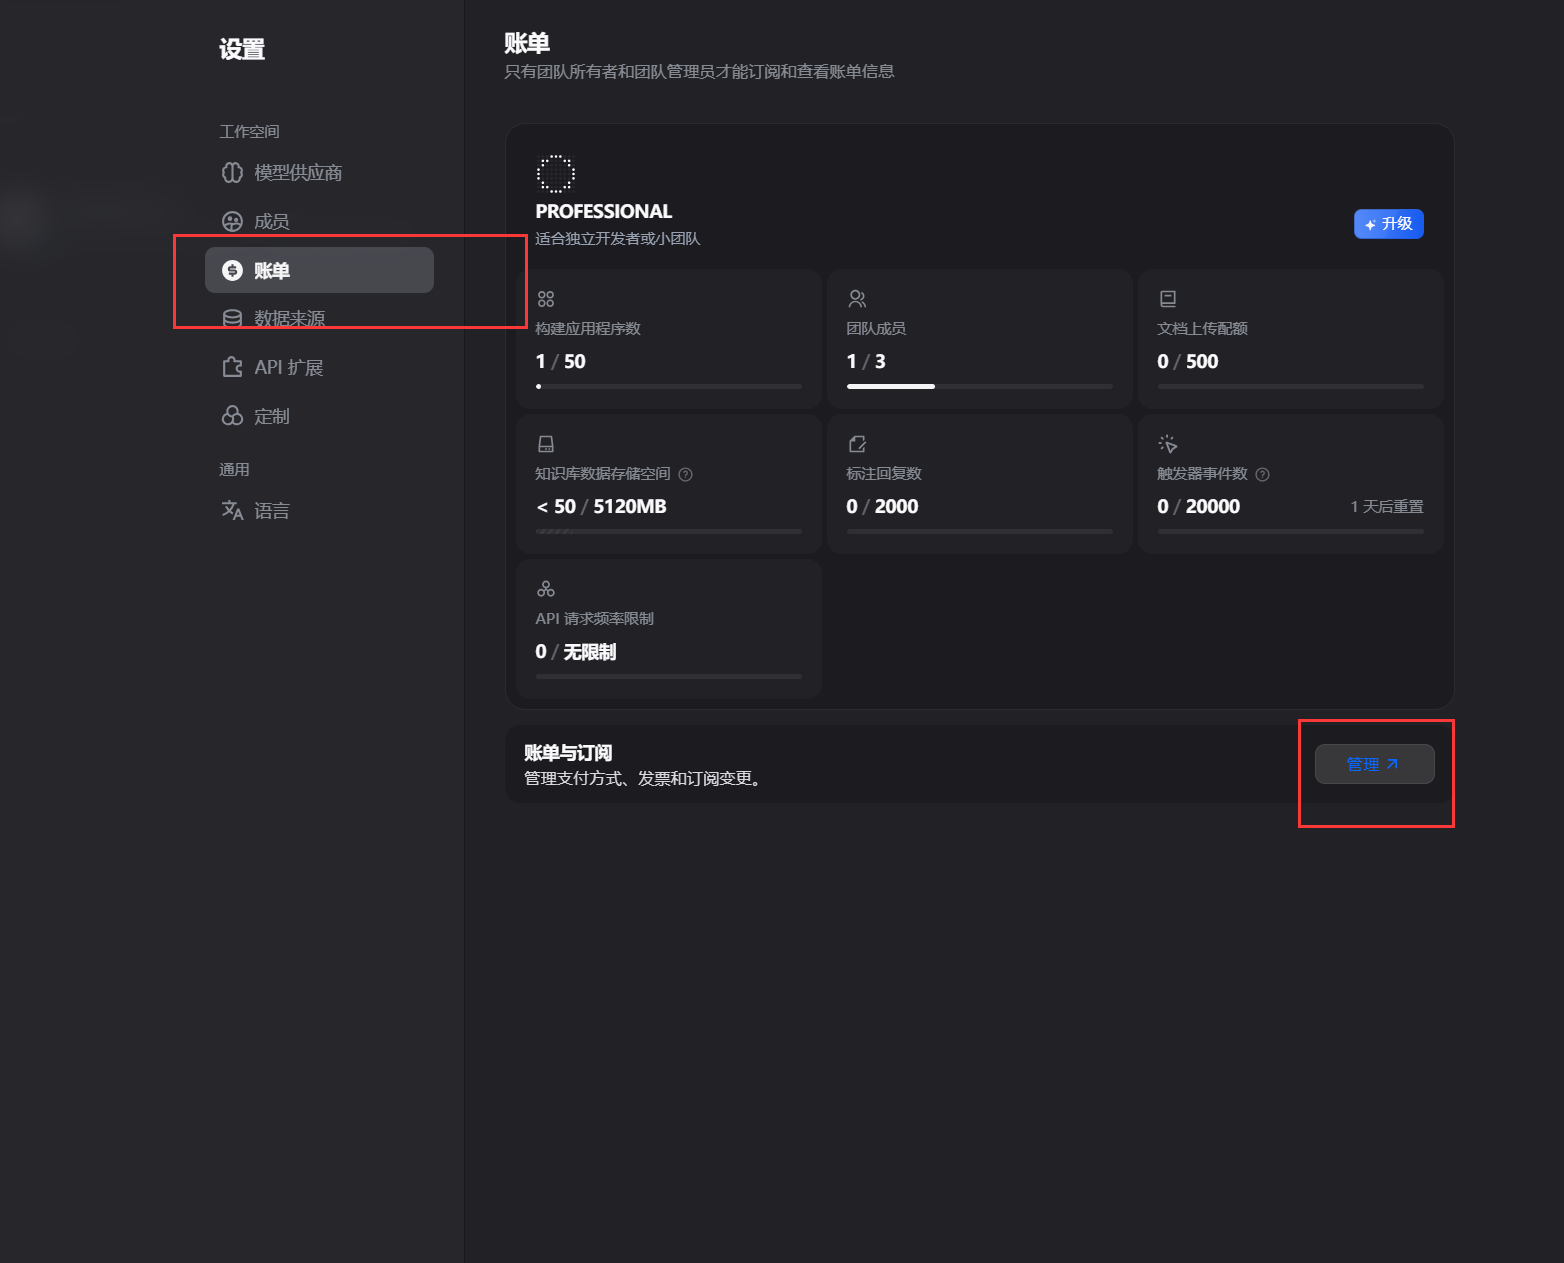Click the 0 / 2000 annotation value

coord(882,507)
